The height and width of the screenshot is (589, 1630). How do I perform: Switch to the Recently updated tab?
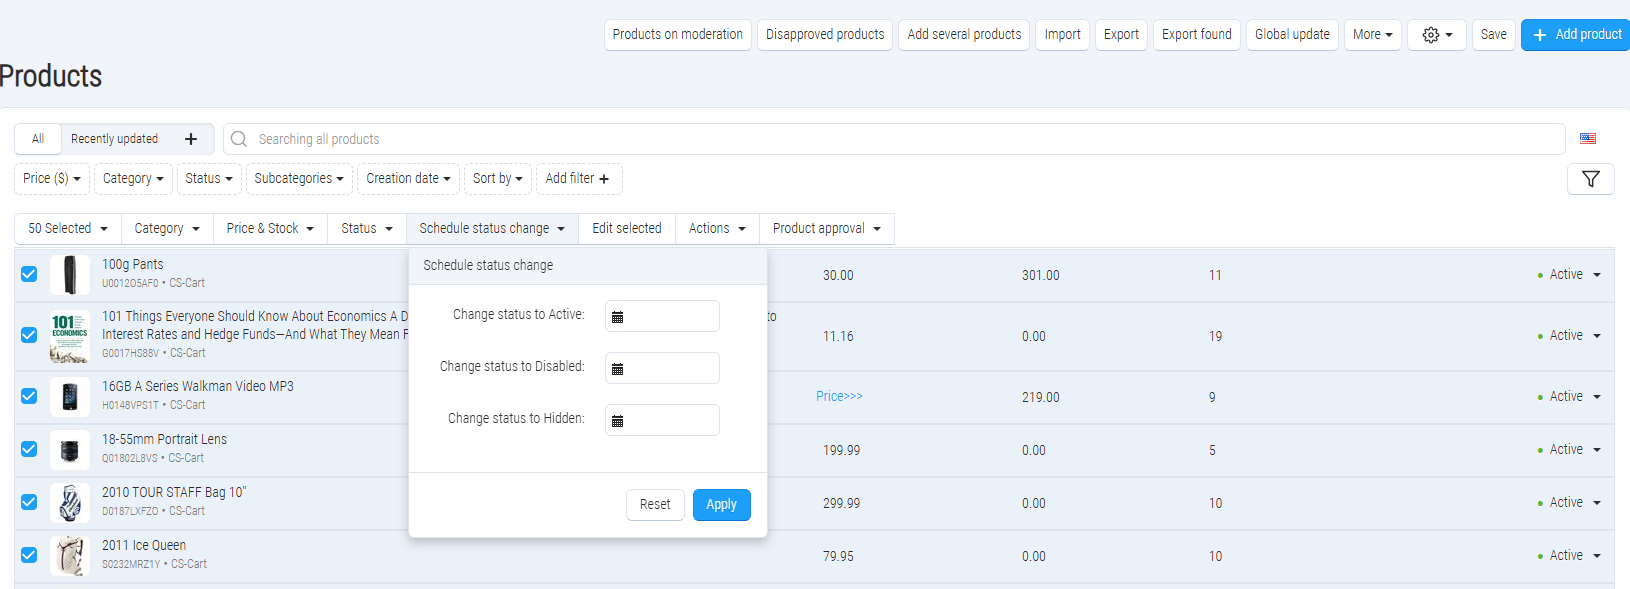pos(114,139)
